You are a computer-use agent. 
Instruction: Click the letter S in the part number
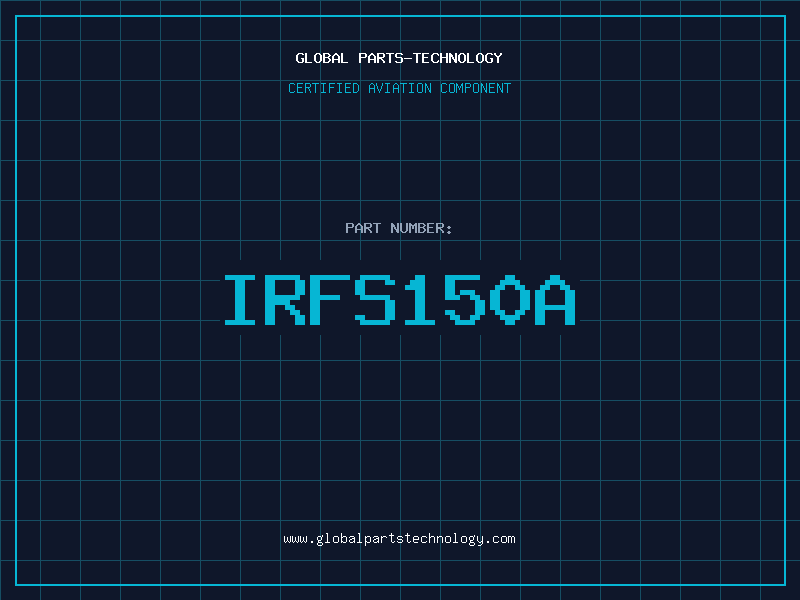[x=376, y=300]
